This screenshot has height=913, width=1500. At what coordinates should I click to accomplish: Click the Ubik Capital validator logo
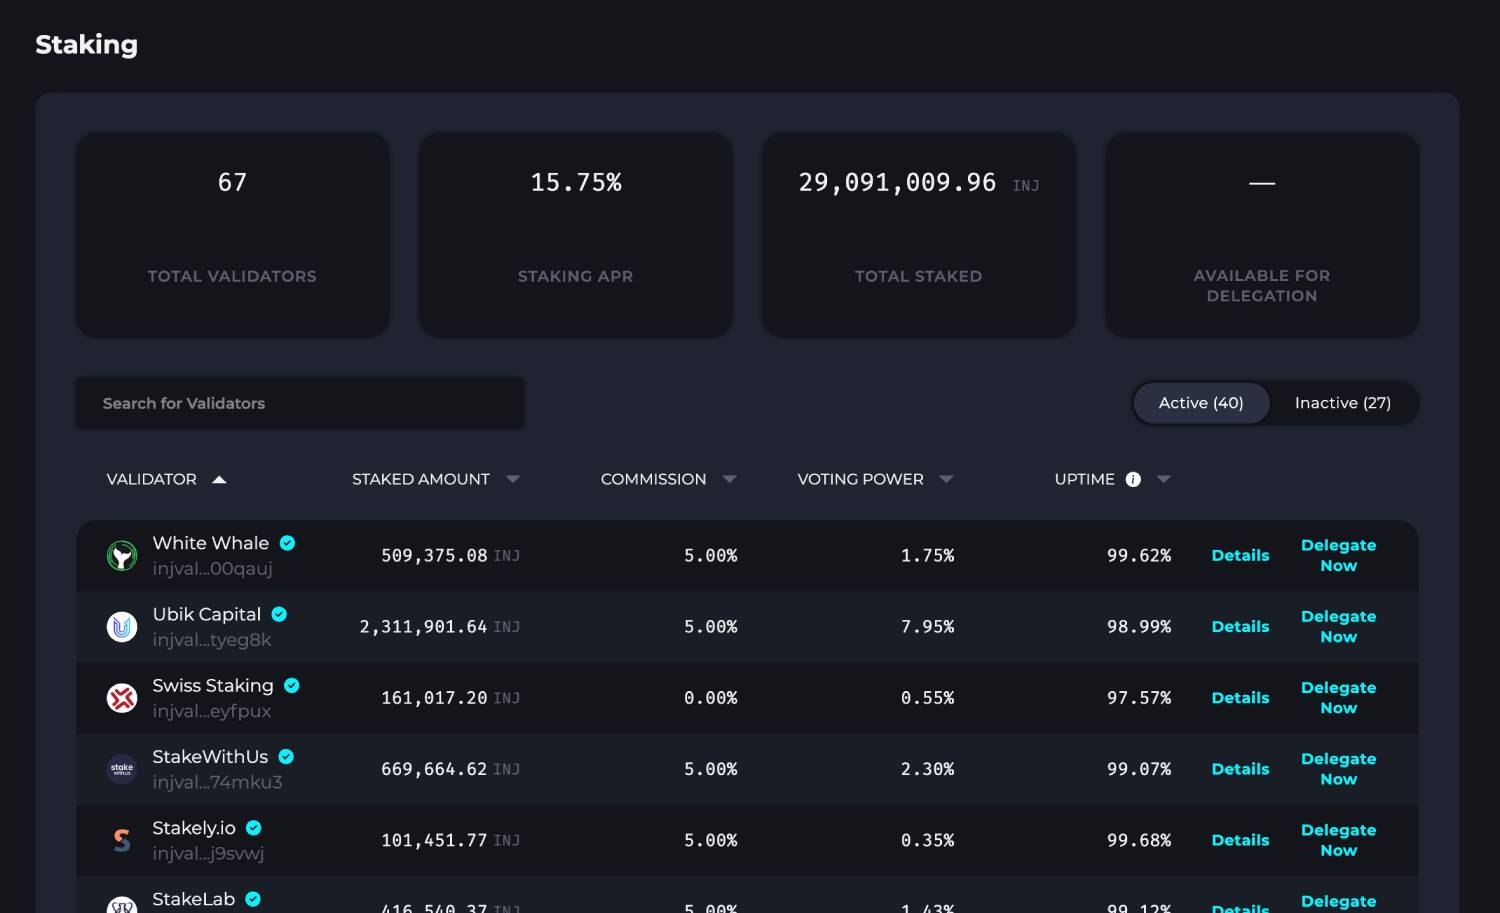(122, 627)
